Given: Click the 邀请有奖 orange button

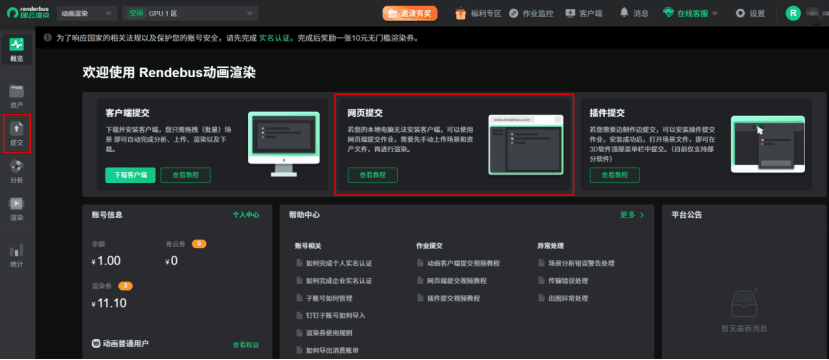Looking at the screenshot, I should click(410, 14).
